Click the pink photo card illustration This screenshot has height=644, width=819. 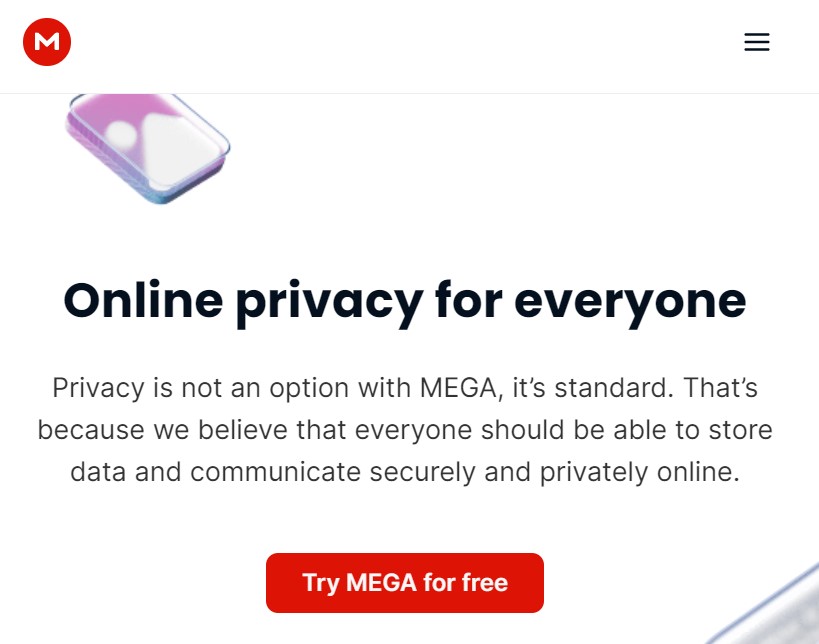pyautogui.click(x=148, y=149)
